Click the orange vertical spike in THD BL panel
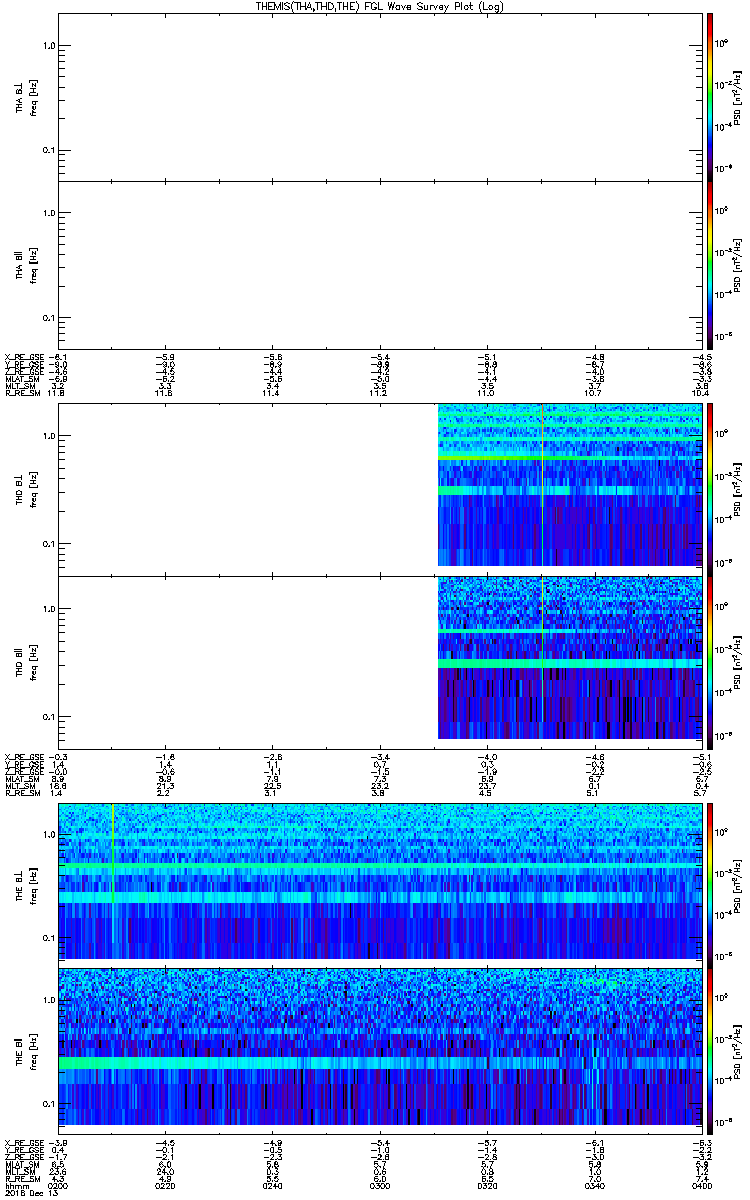 tap(542, 486)
